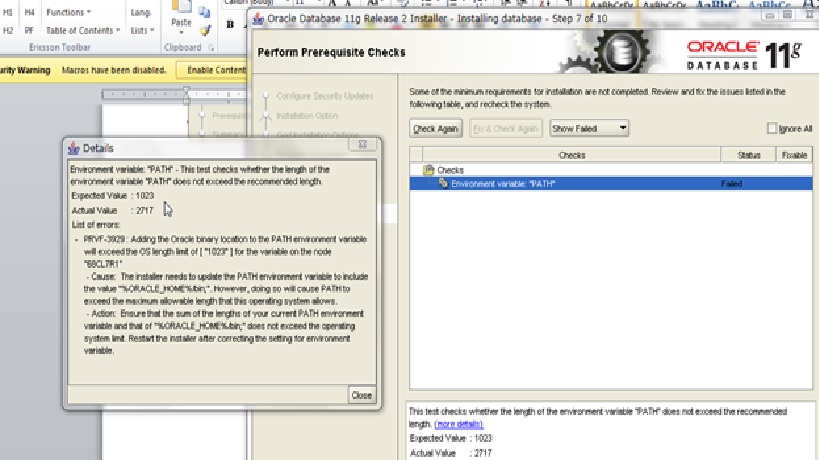Click the Oracle Installer title bar icon
The height and width of the screenshot is (460, 819).
point(258,18)
